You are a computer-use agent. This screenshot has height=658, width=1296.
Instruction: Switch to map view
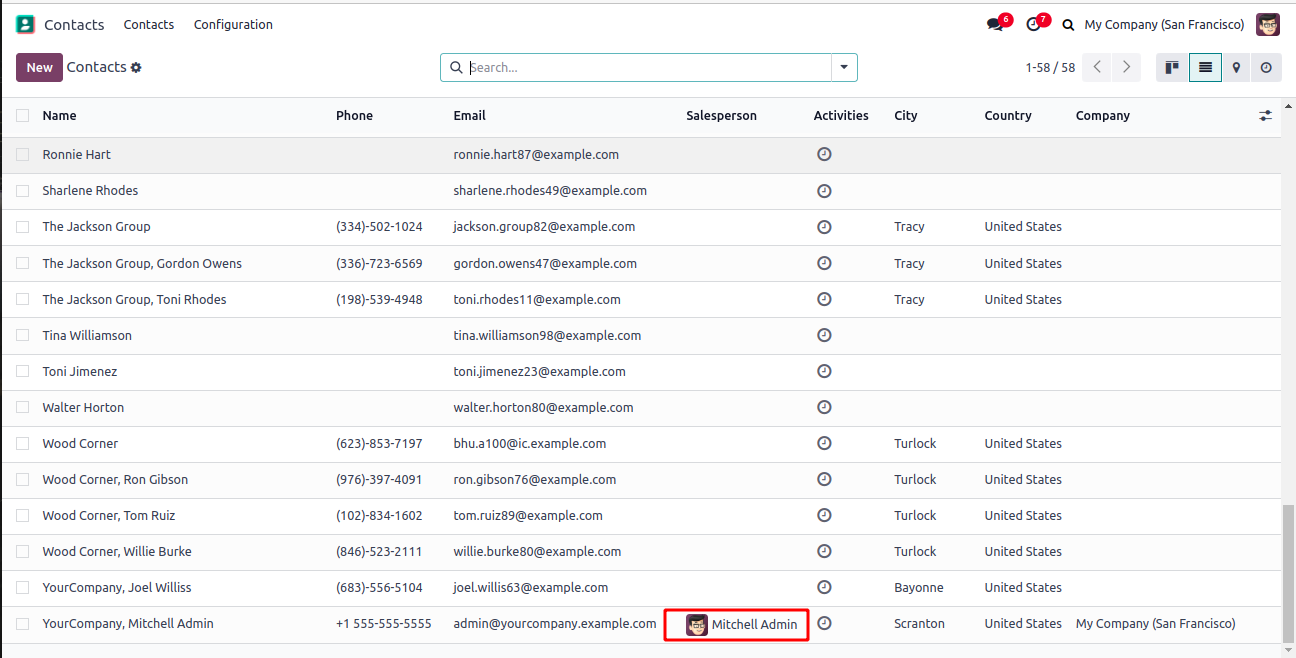pyautogui.click(x=1236, y=67)
